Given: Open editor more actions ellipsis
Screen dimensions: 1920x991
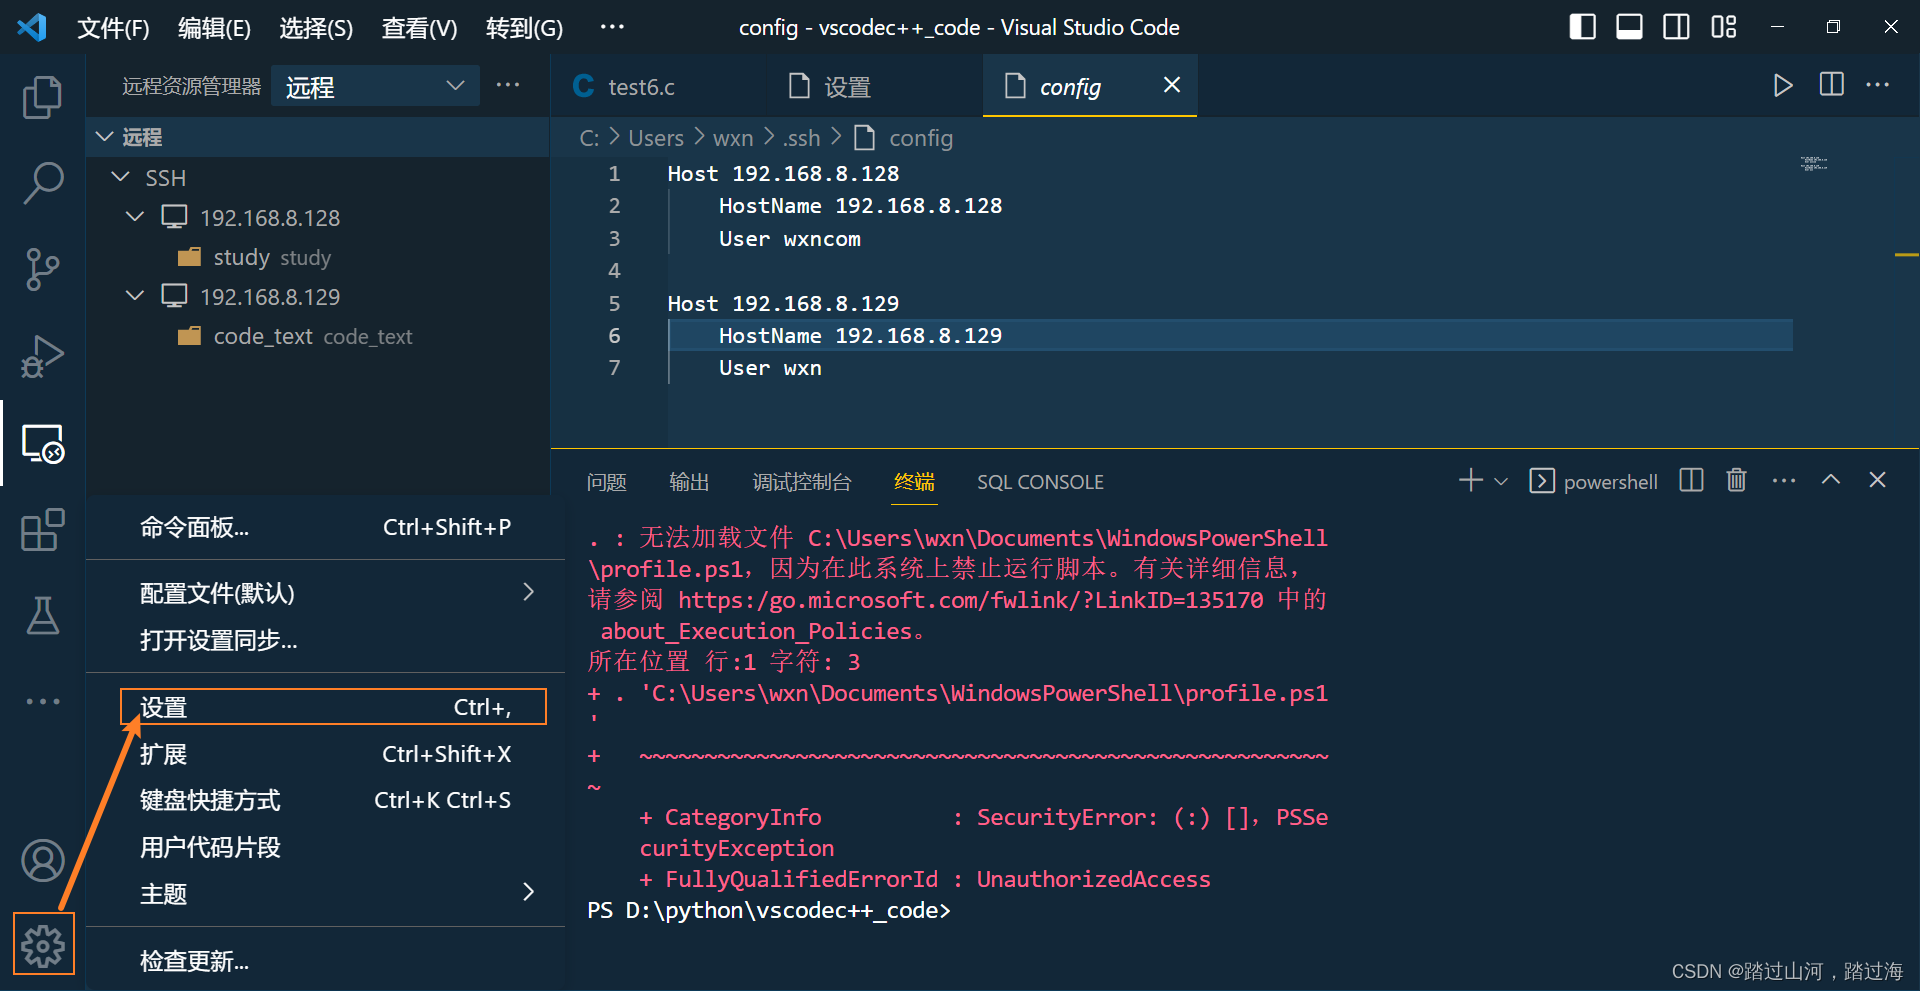Looking at the screenshot, I should [1877, 85].
